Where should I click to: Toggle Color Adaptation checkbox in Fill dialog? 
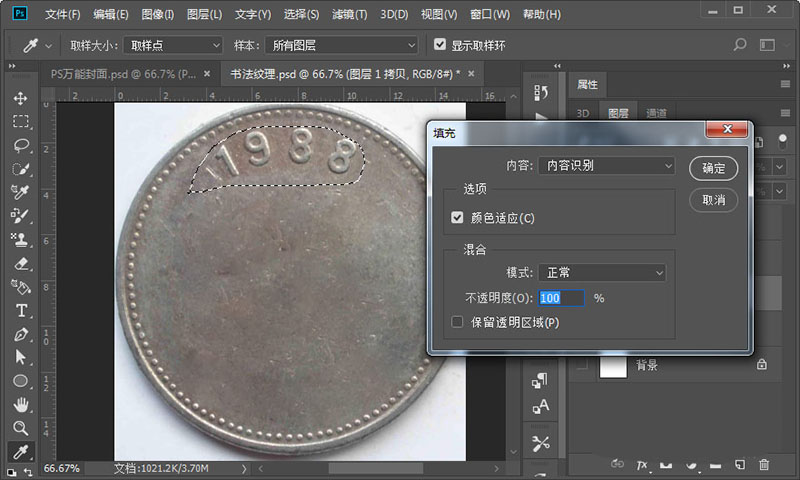tap(457, 218)
